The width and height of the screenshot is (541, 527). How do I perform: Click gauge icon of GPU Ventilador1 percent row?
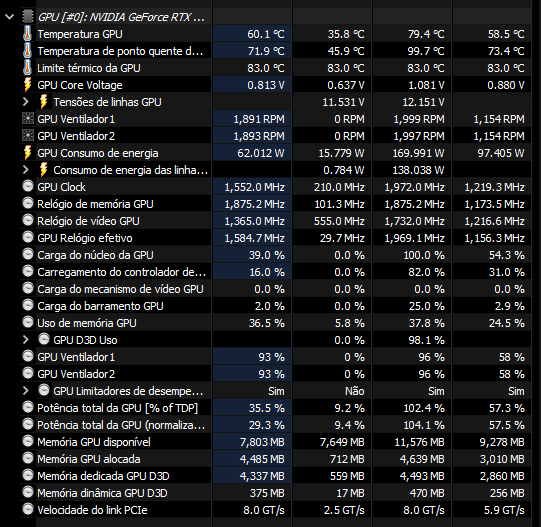coord(28,356)
